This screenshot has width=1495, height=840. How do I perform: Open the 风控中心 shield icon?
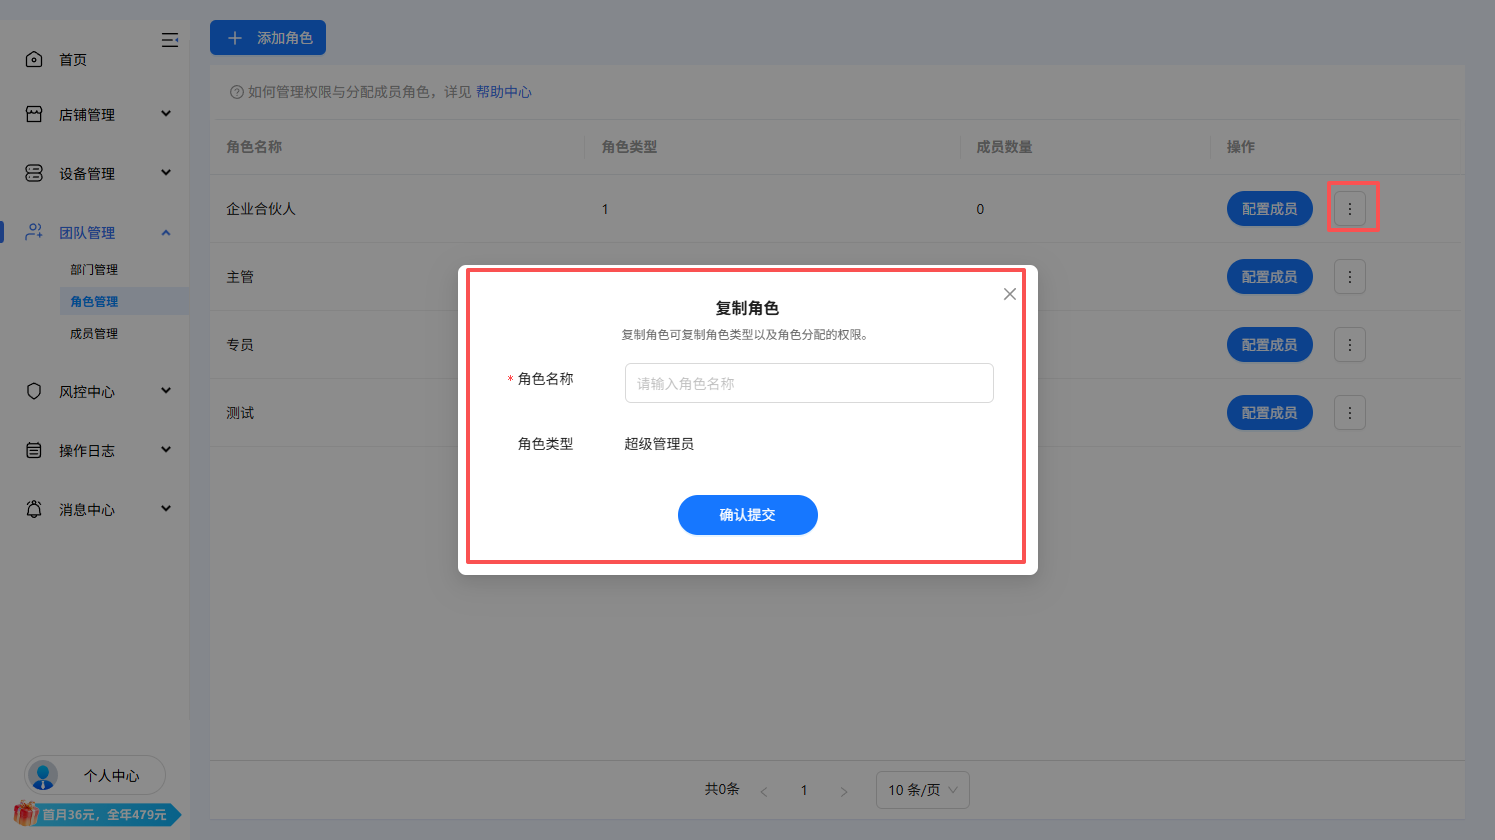[33, 390]
